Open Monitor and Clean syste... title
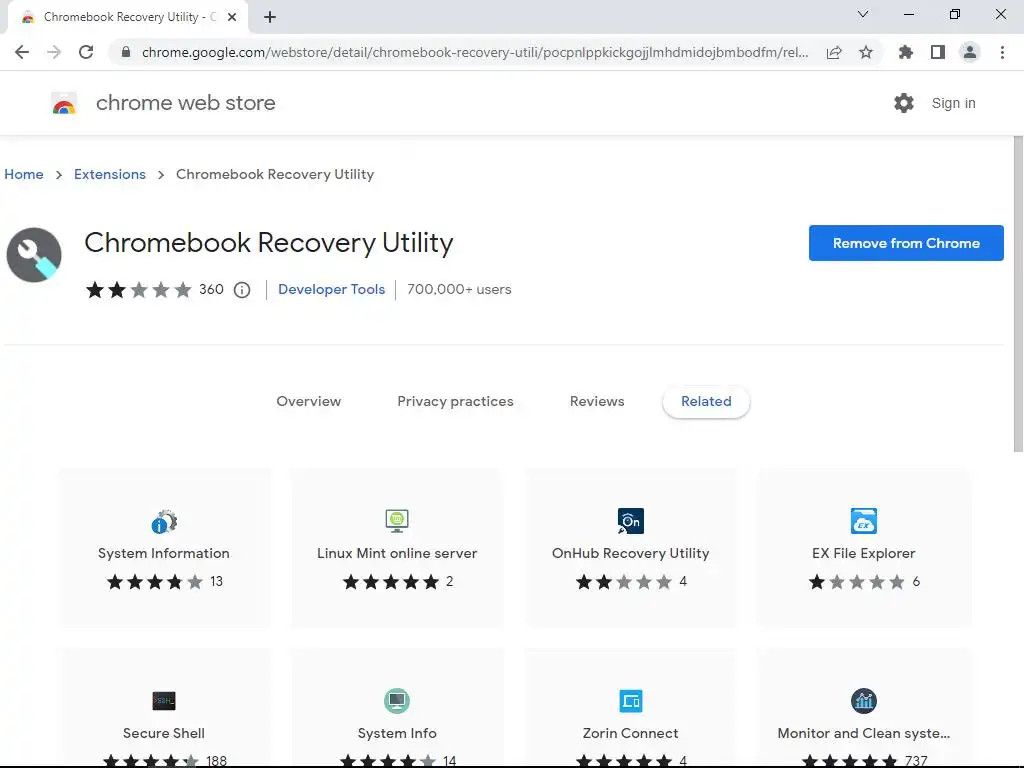Image resolution: width=1024 pixels, height=768 pixels. coord(863,733)
